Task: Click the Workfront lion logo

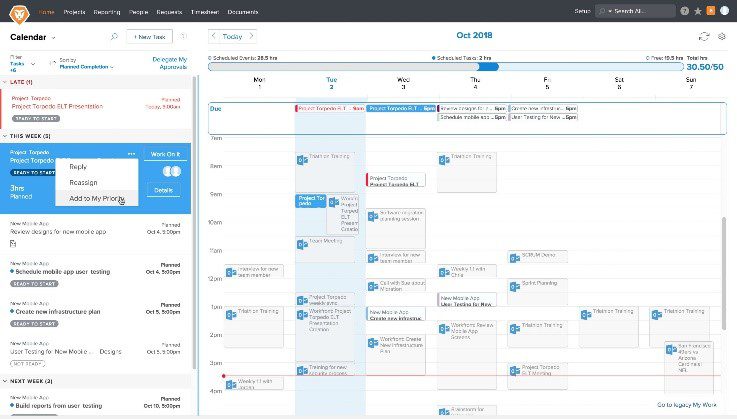Action: point(19,14)
